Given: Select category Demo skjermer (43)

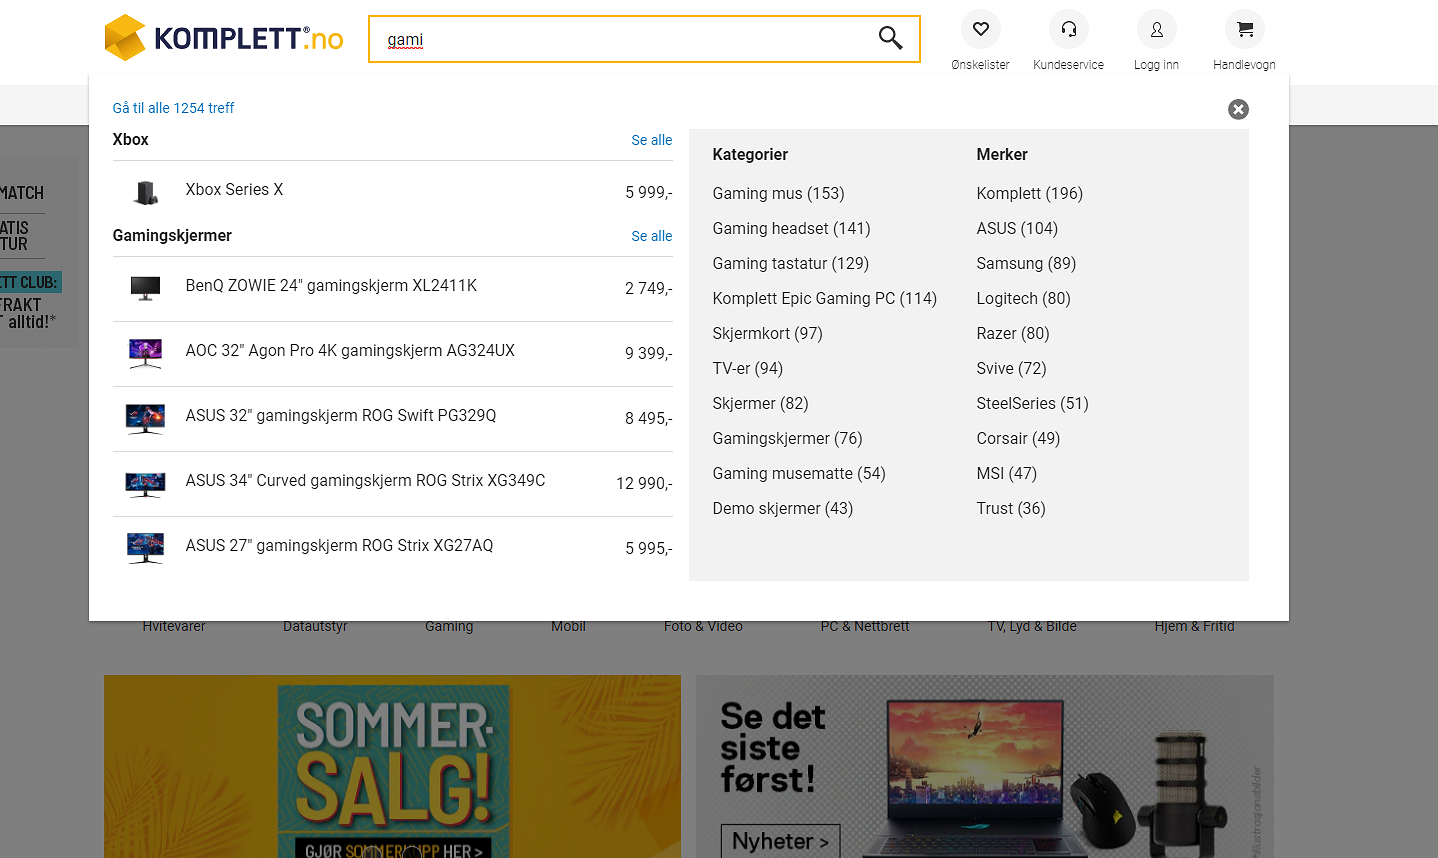Looking at the screenshot, I should (782, 508).
